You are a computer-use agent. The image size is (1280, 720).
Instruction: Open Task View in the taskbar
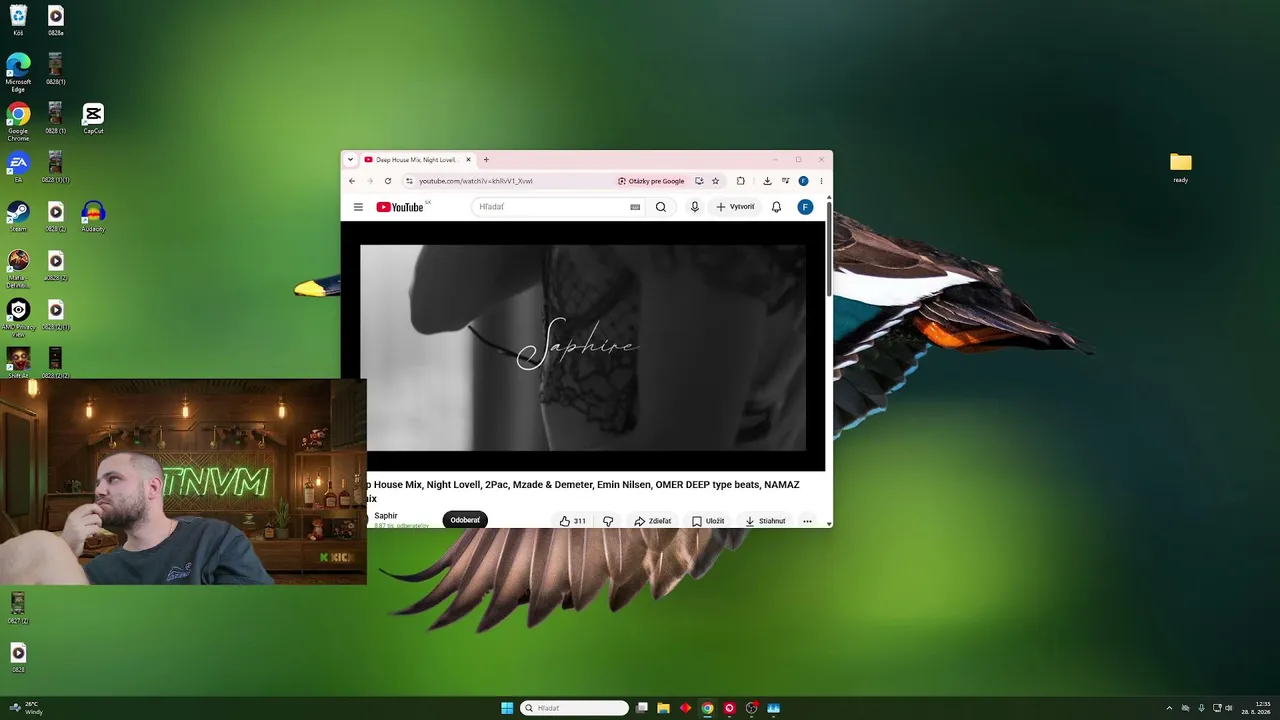pos(642,708)
